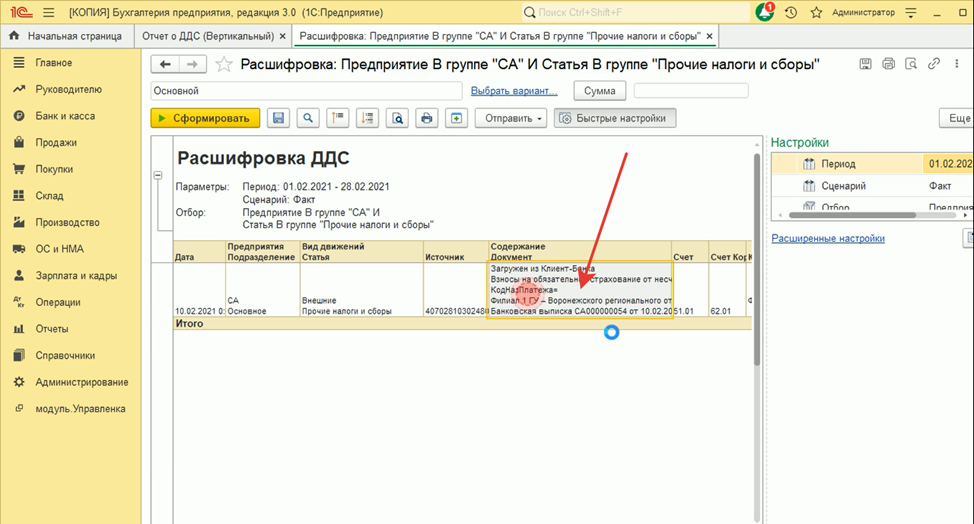Select the Расшифровка report tab
Screen dimensions: 974x524
click(x=500, y=36)
